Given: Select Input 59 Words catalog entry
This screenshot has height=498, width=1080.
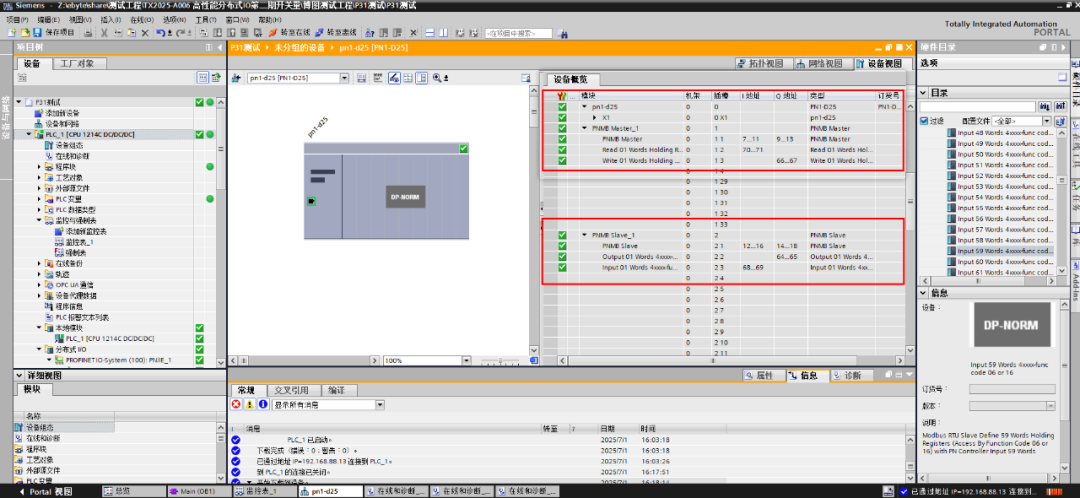Looking at the screenshot, I should [x=1000, y=251].
